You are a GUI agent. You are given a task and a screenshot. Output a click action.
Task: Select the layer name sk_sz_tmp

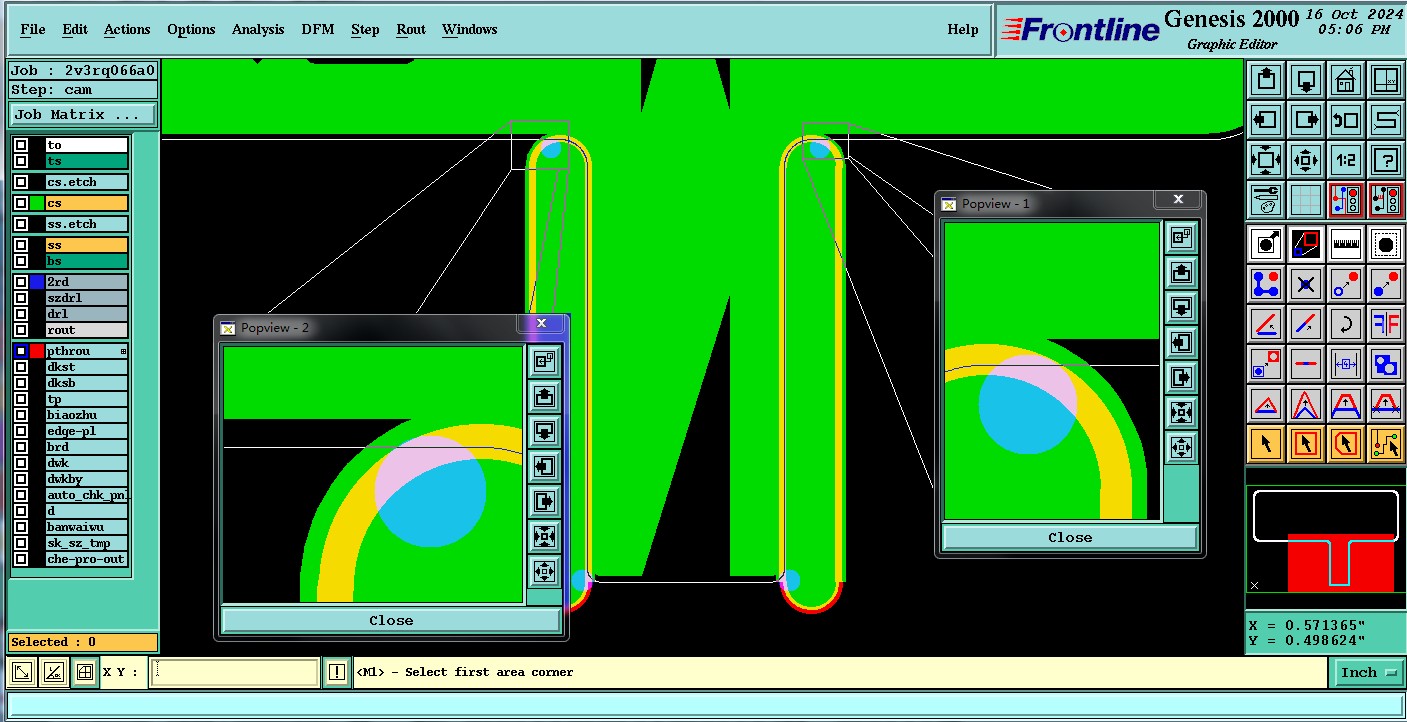(87, 543)
